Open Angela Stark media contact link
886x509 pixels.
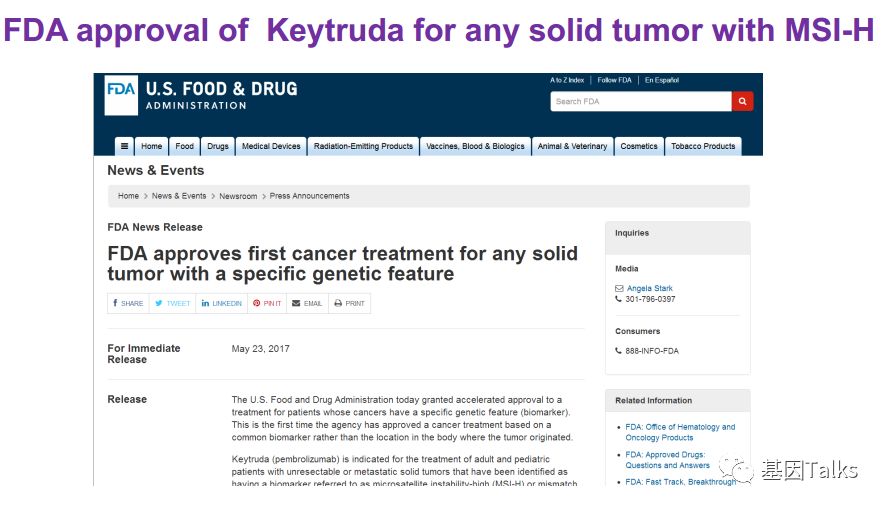pyautogui.click(x=650, y=288)
